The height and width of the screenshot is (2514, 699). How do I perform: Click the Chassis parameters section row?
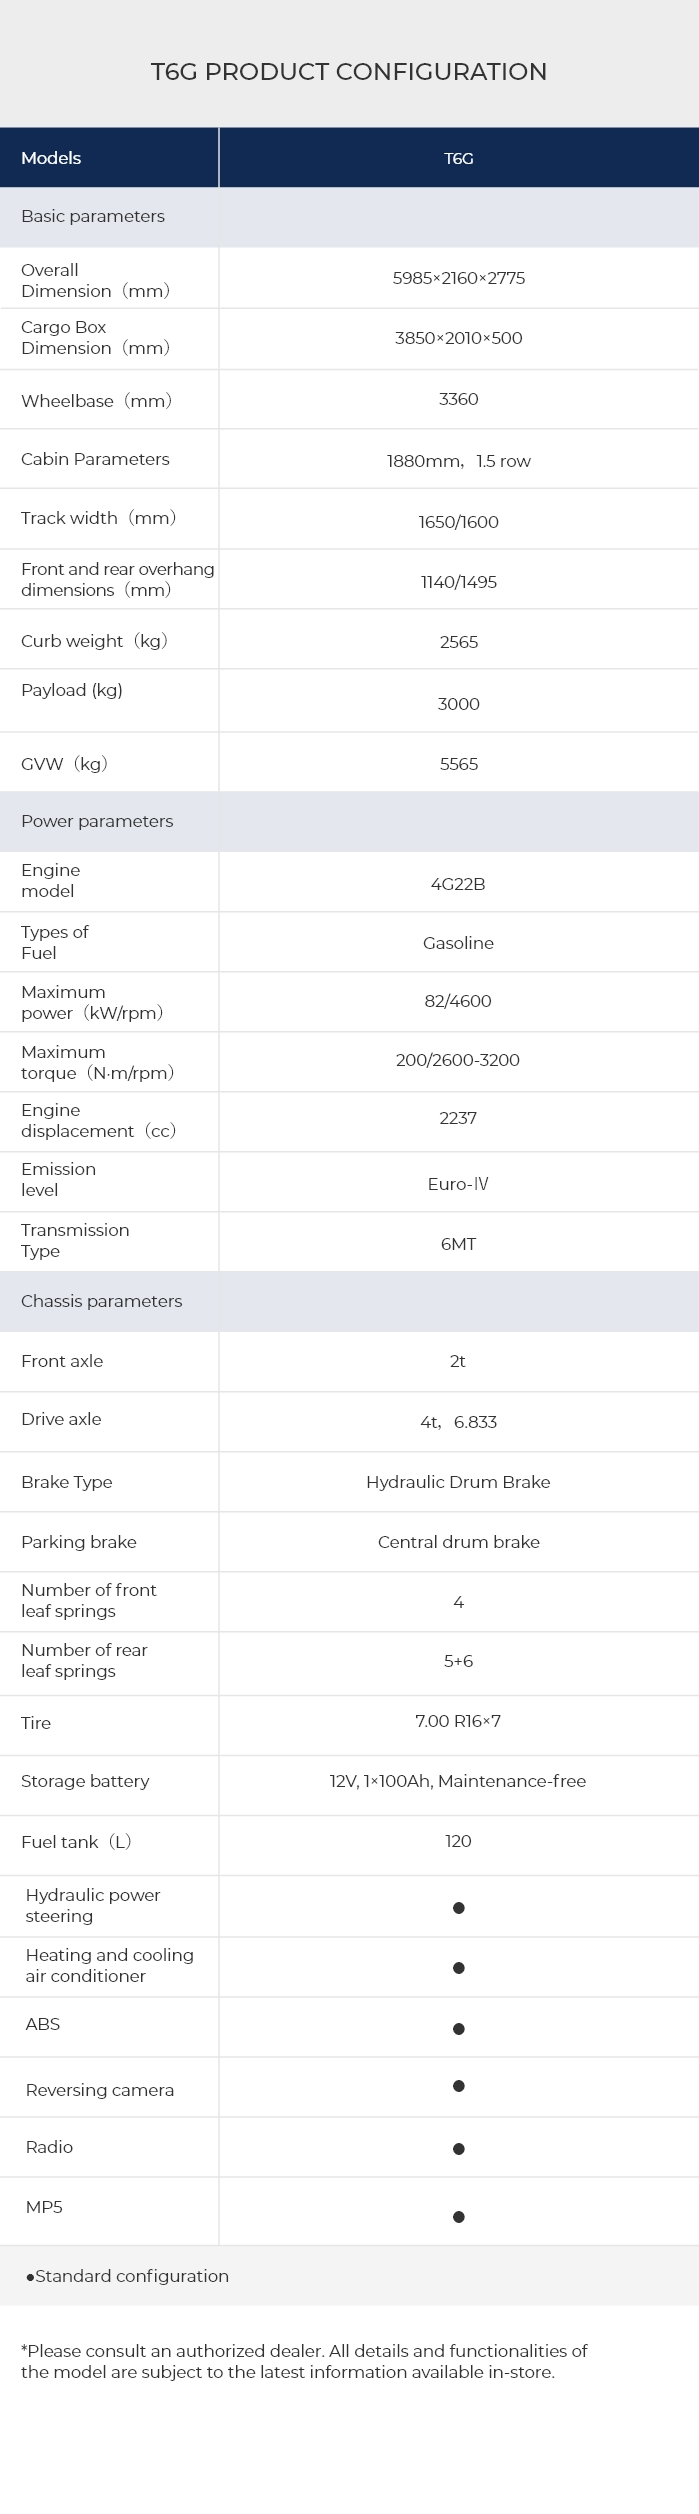102,1301
